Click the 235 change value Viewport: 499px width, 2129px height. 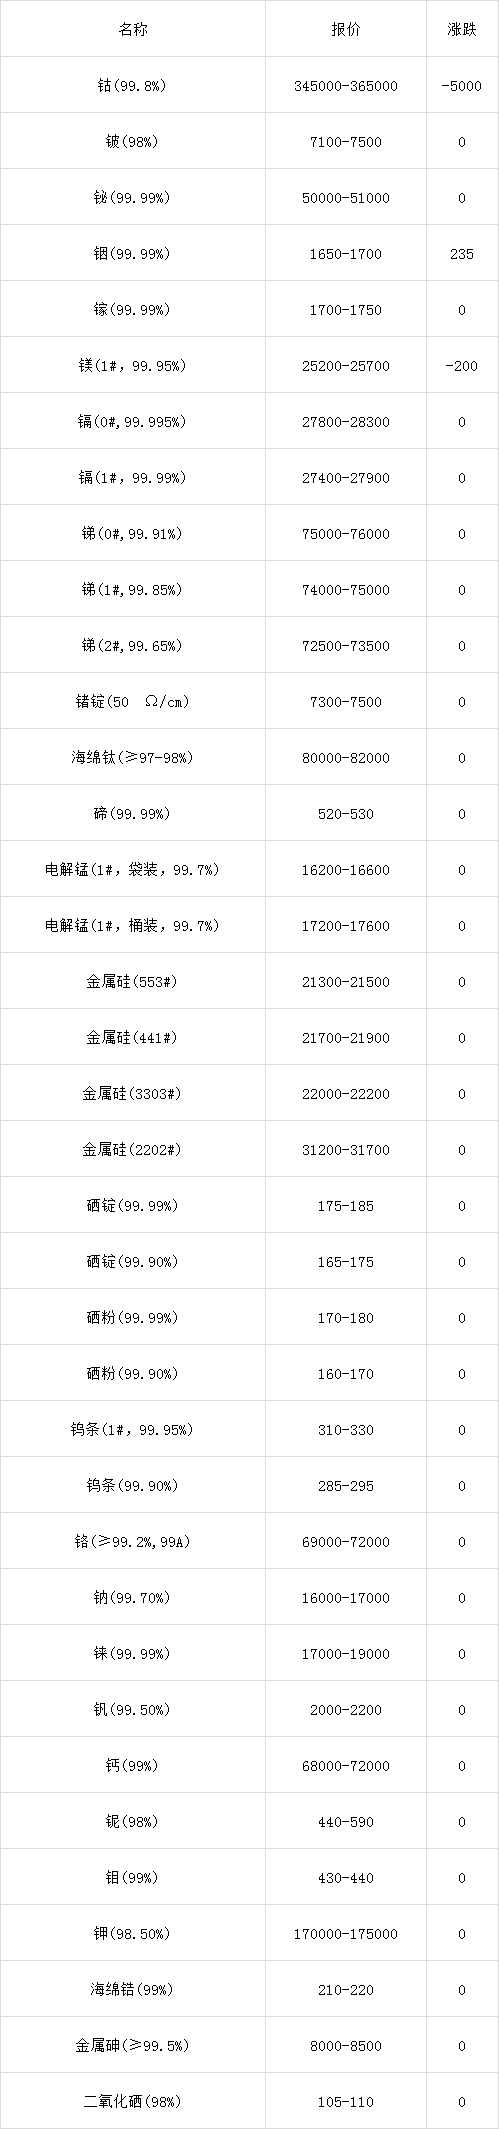(462, 254)
